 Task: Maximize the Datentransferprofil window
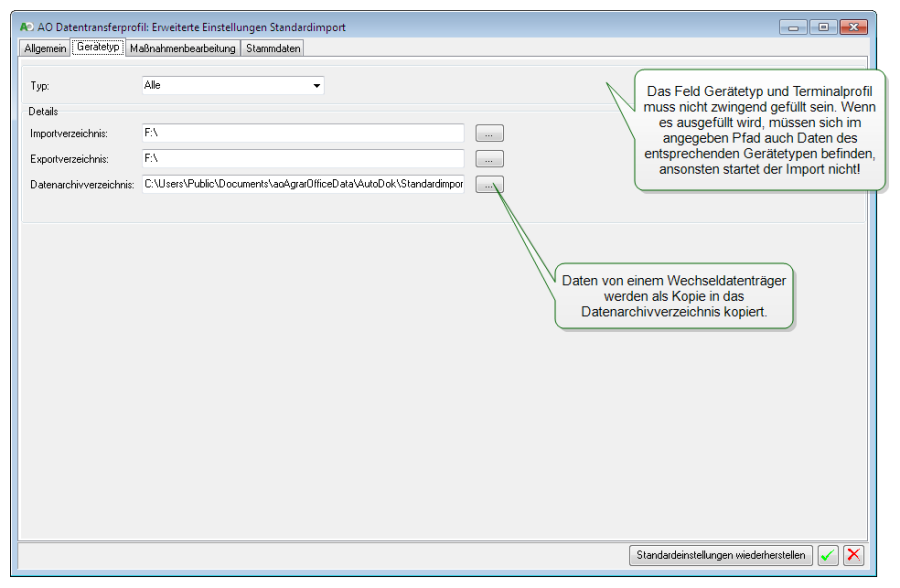[823, 27]
